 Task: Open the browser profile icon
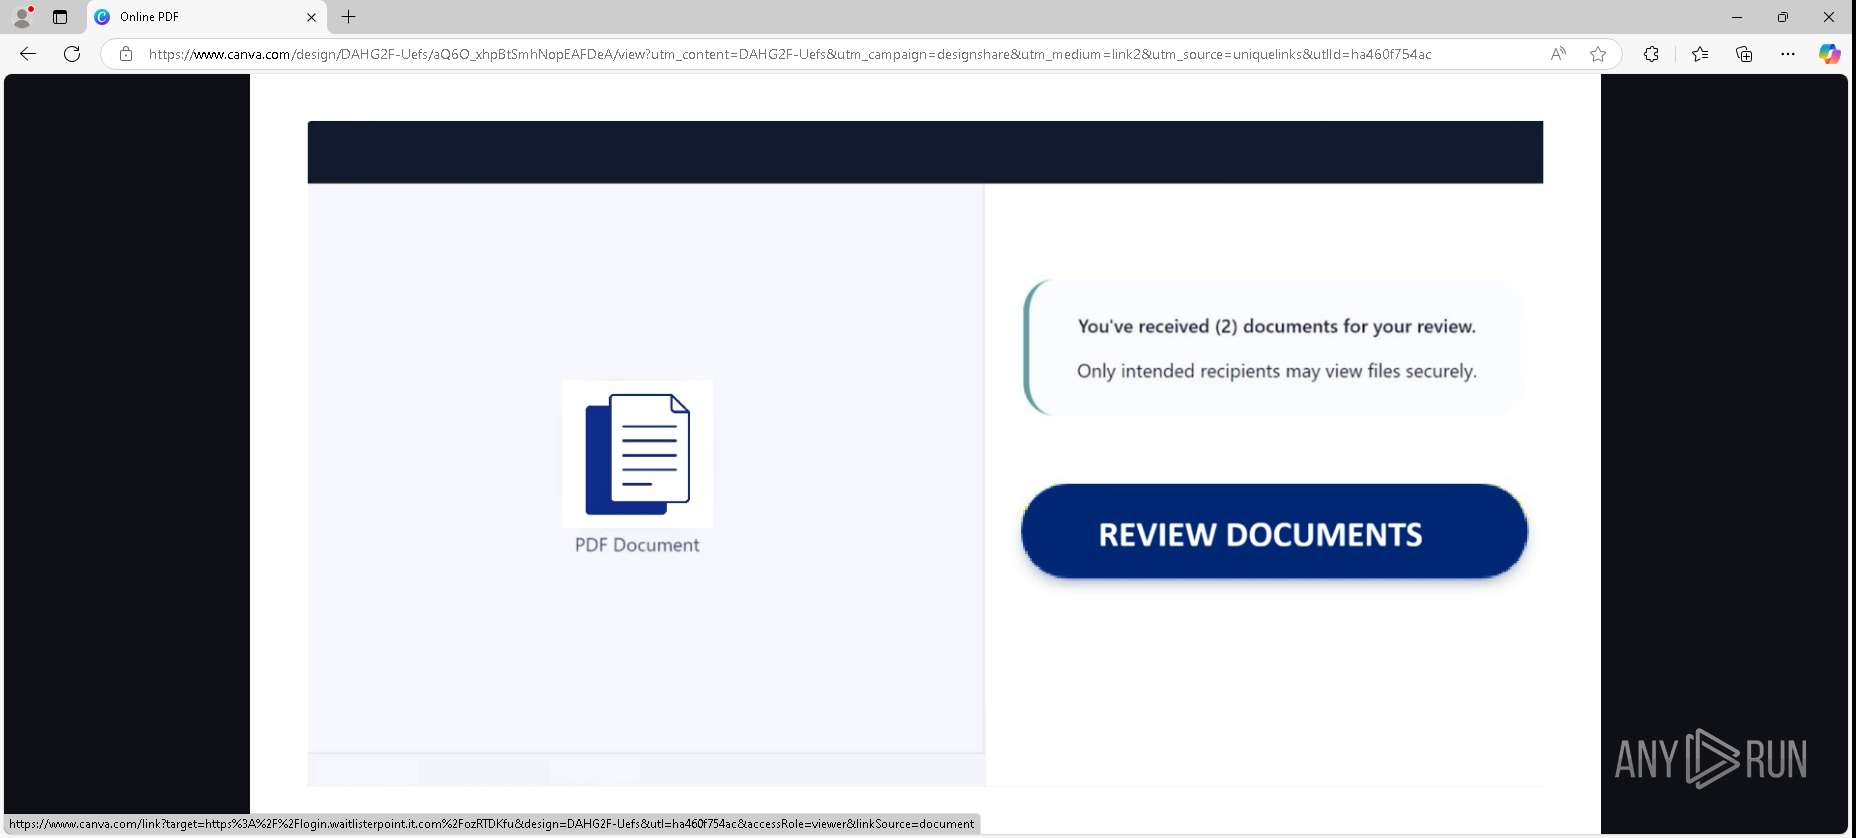[22, 17]
